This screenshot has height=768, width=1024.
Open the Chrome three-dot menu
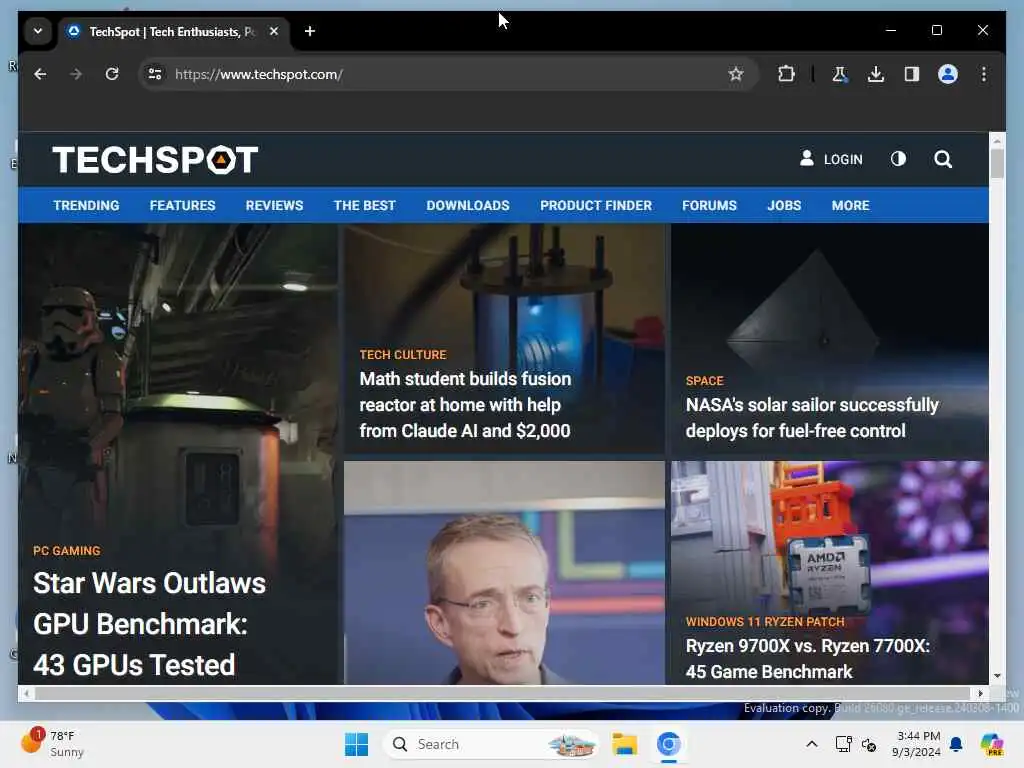pos(984,74)
